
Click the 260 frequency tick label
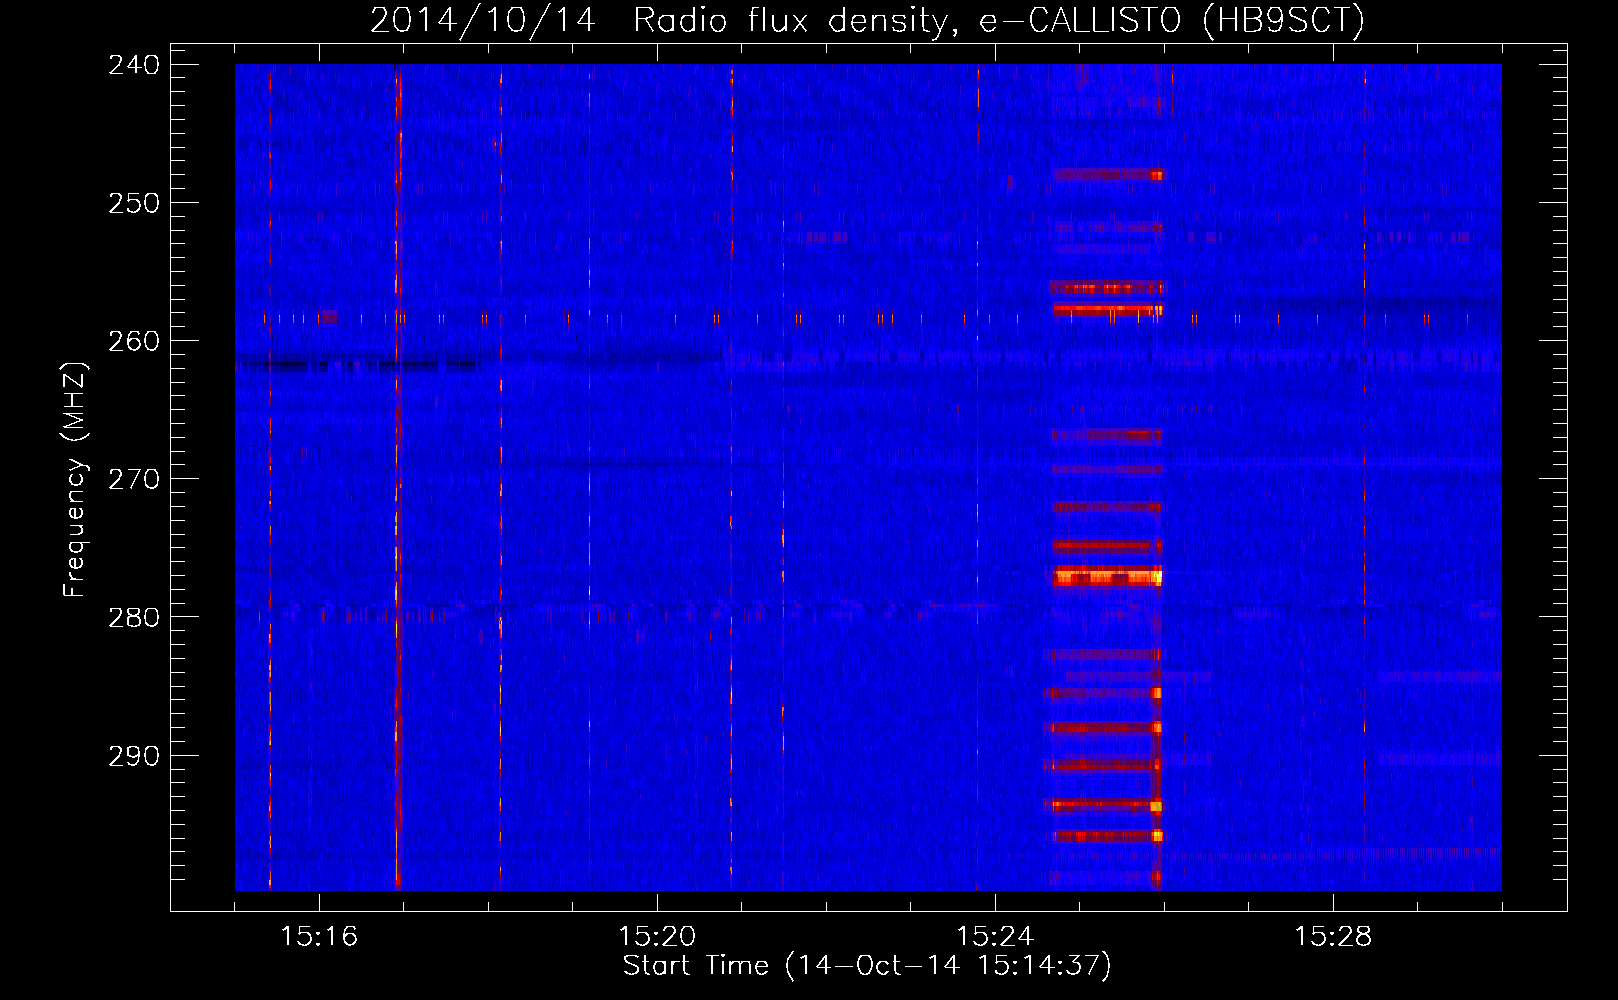[x=133, y=341]
